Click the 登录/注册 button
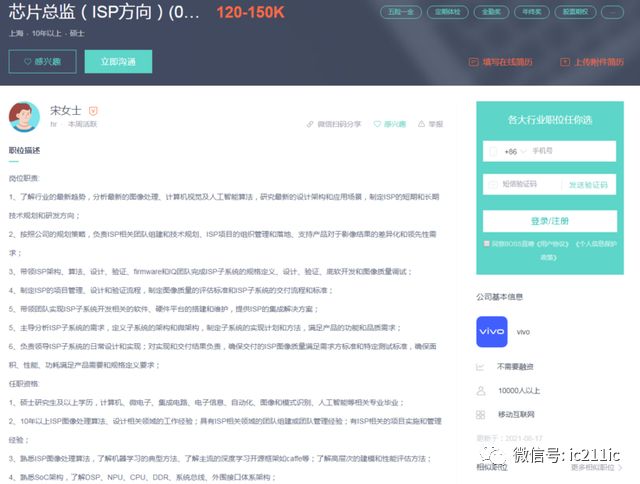 click(x=550, y=221)
